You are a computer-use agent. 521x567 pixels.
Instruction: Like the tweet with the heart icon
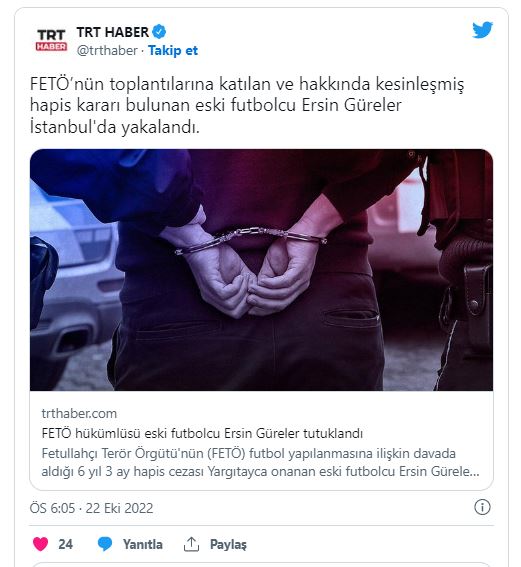click(x=40, y=544)
